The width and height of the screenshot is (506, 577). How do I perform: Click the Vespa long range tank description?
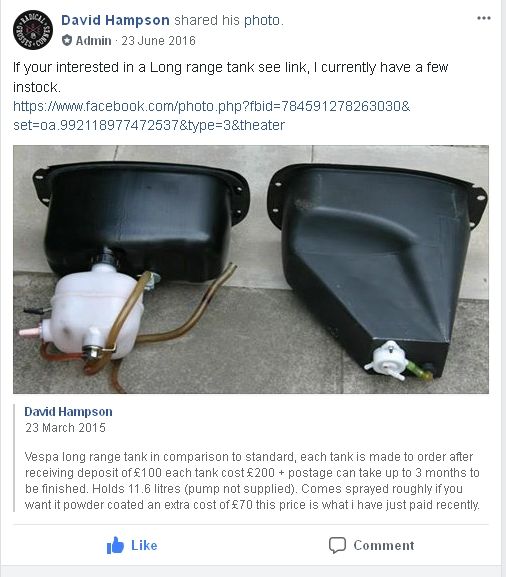252,481
